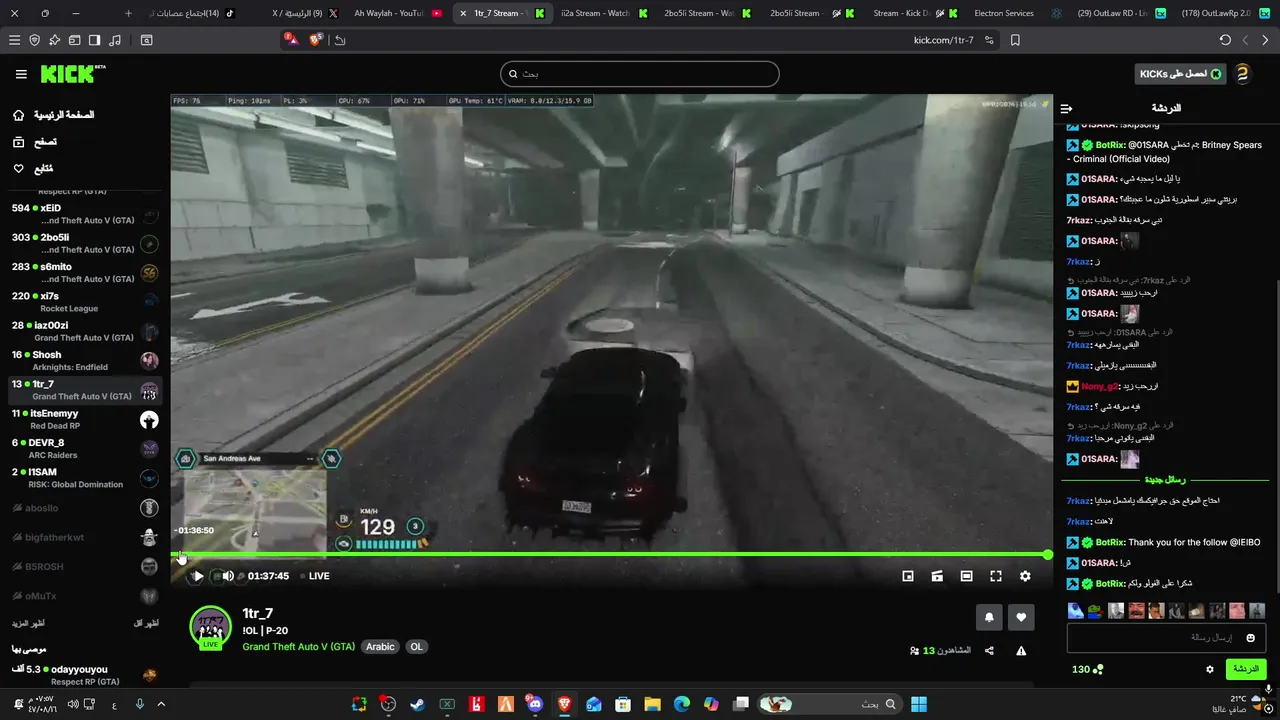Image resolution: width=1280 pixels, height=720 pixels.
Task: Open the Grand Theft Auto V category link
Action: (x=299, y=647)
